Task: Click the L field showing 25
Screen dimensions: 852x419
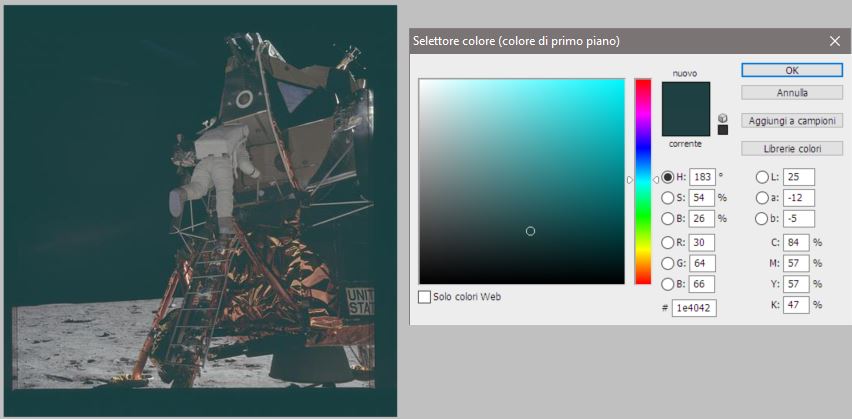Action: (x=799, y=177)
